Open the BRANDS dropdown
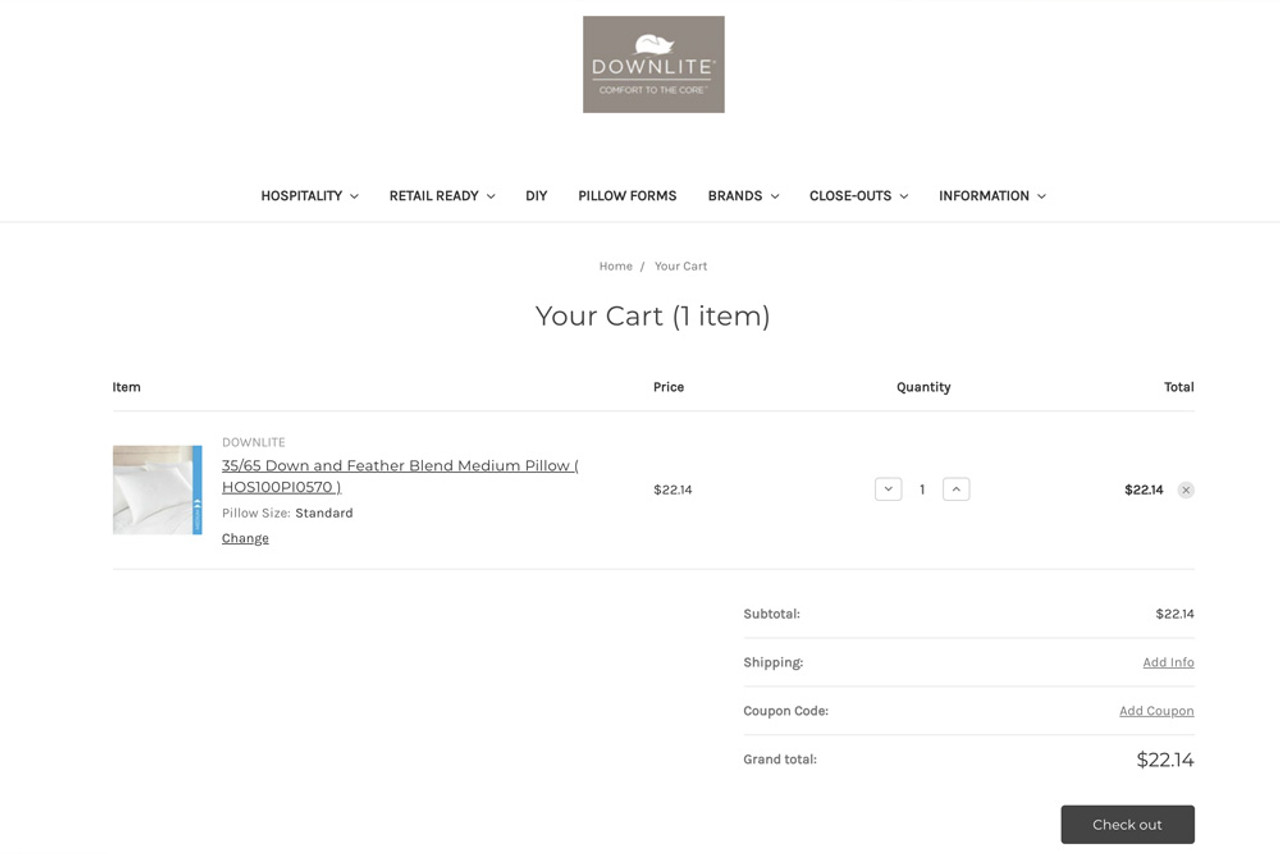 tap(742, 196)
